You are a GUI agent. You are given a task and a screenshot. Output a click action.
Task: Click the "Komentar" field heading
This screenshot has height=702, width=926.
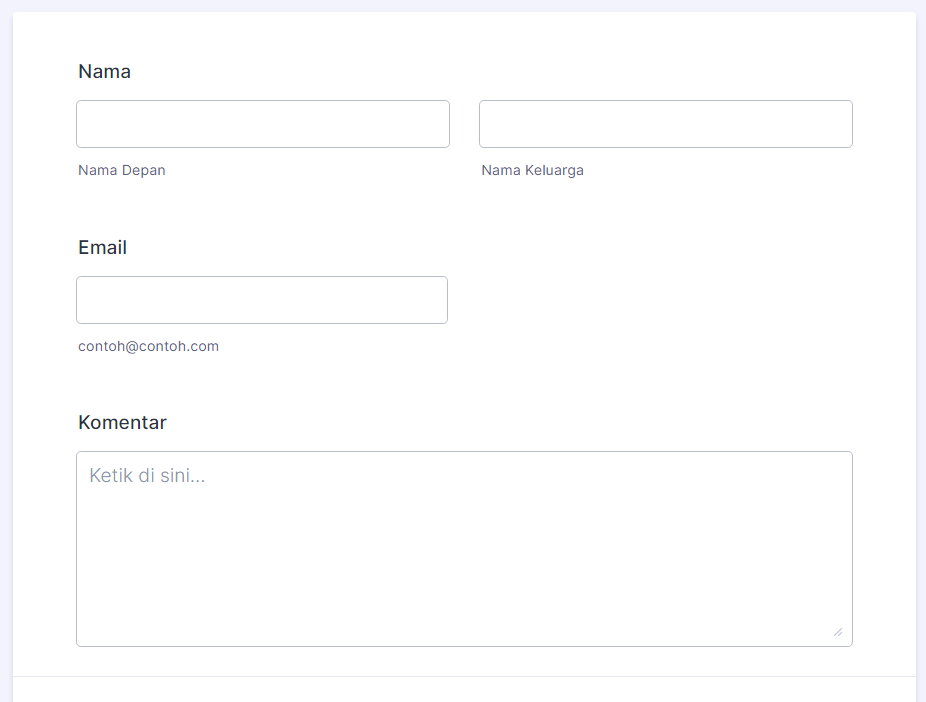tap(122, 423)
